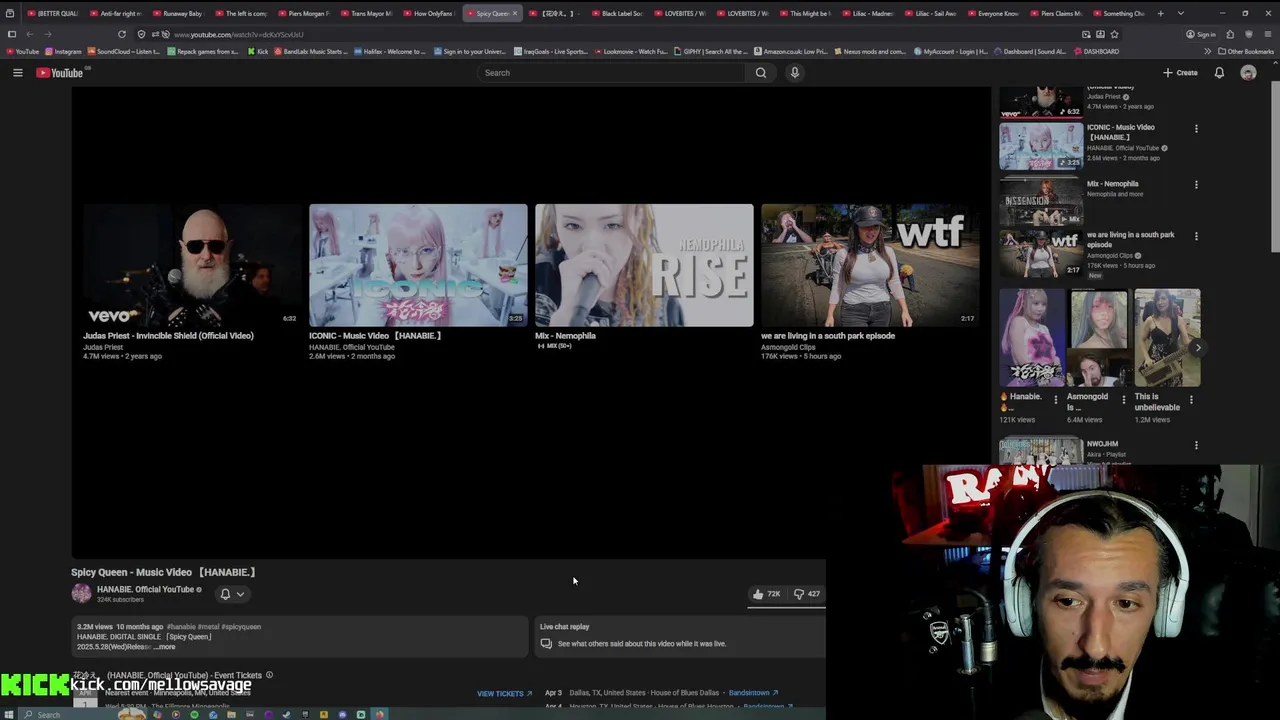Image resolution: width=1280 pixels, height=720 pixels.
Task: Click the Create button
Action: pos(1180,73)
